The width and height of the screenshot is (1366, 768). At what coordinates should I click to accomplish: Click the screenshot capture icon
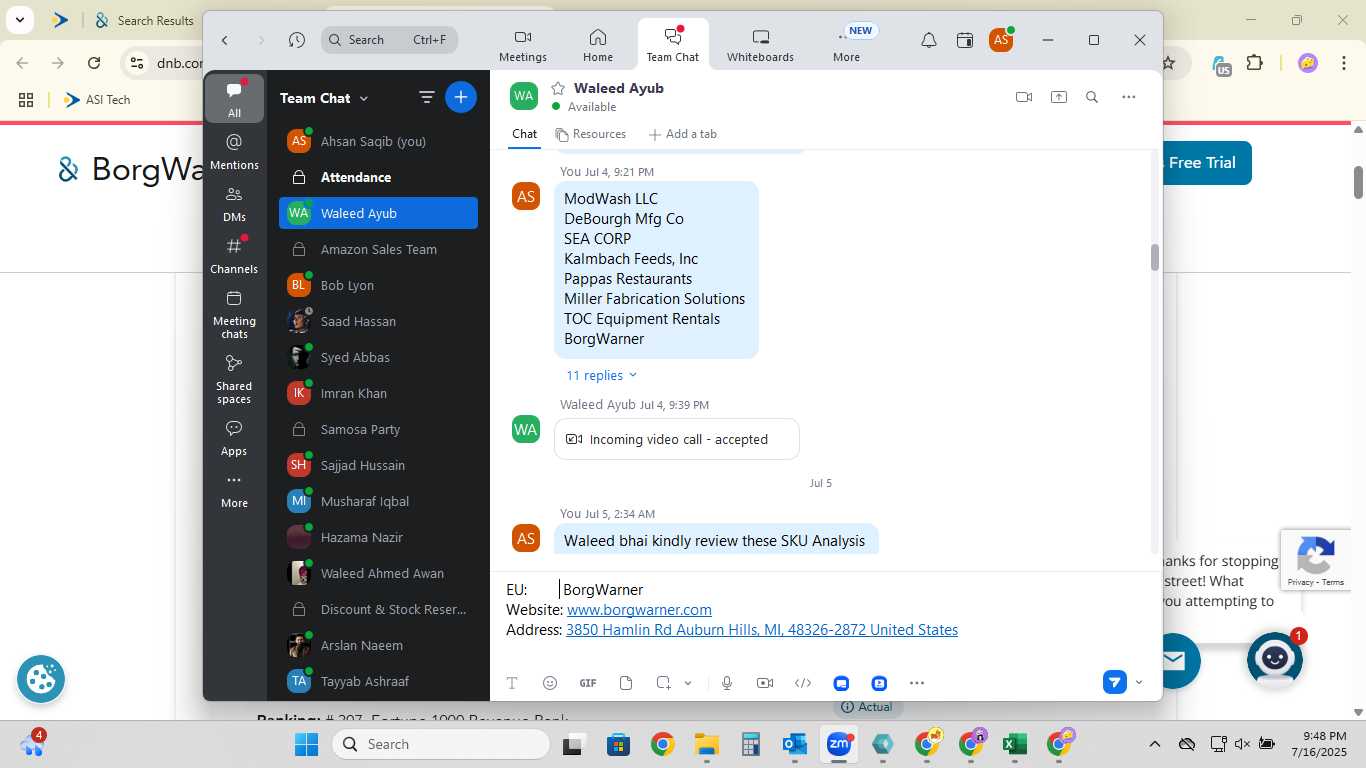coord(663,683)
